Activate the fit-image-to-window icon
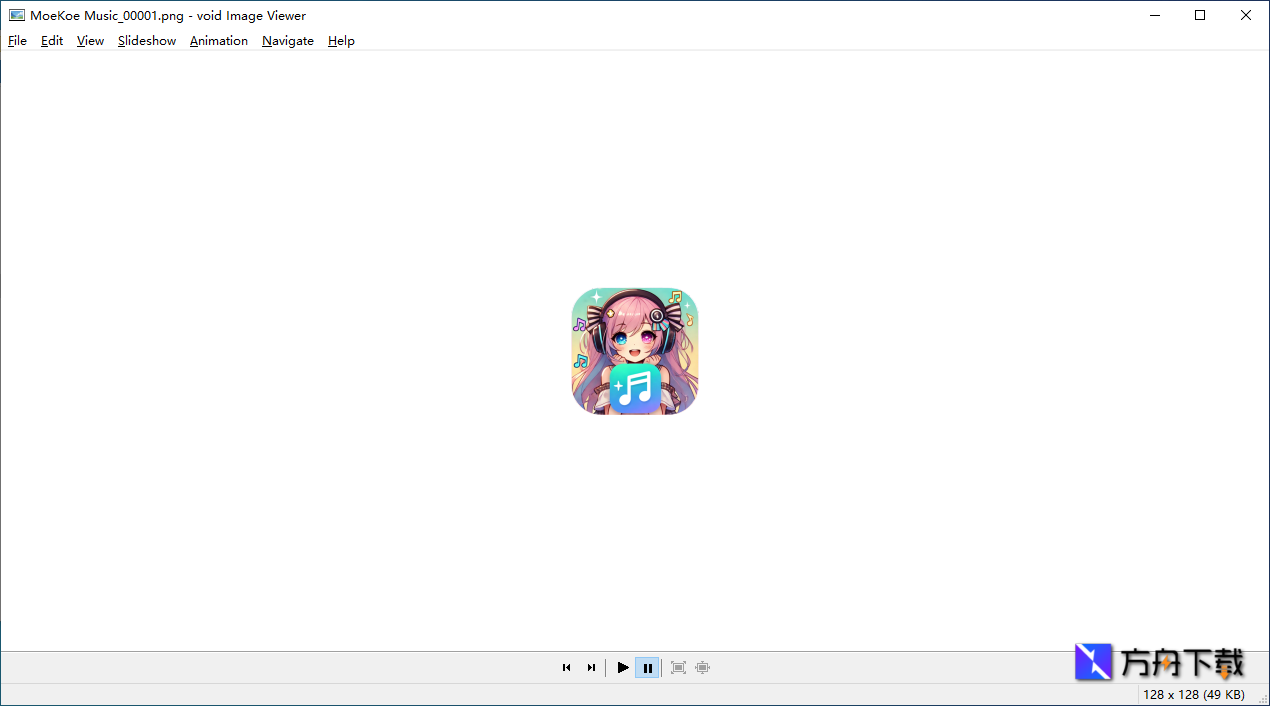 pos(678,667)
